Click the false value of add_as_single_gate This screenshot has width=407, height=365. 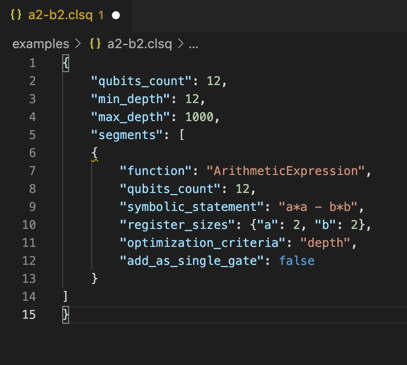(x=297, y=261)
